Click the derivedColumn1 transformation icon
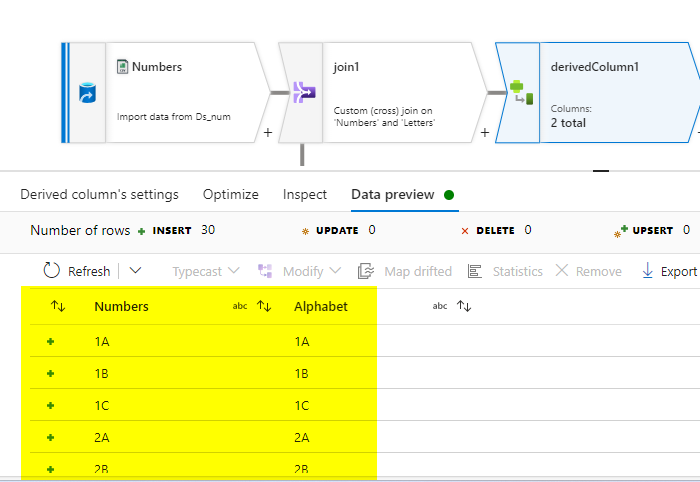 521,92
